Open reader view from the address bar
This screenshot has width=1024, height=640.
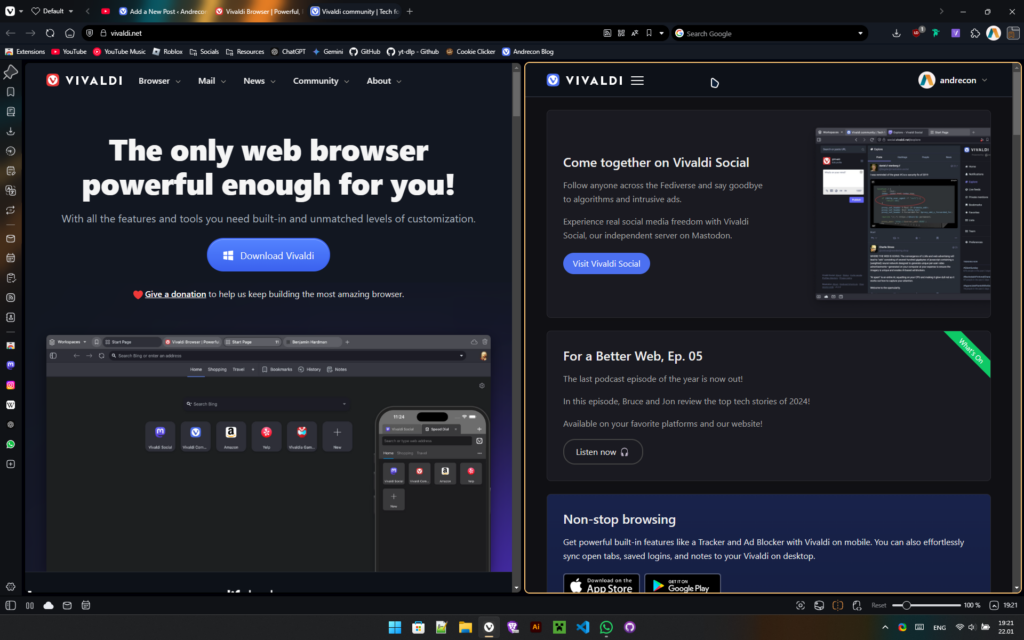tap(607, 33)
